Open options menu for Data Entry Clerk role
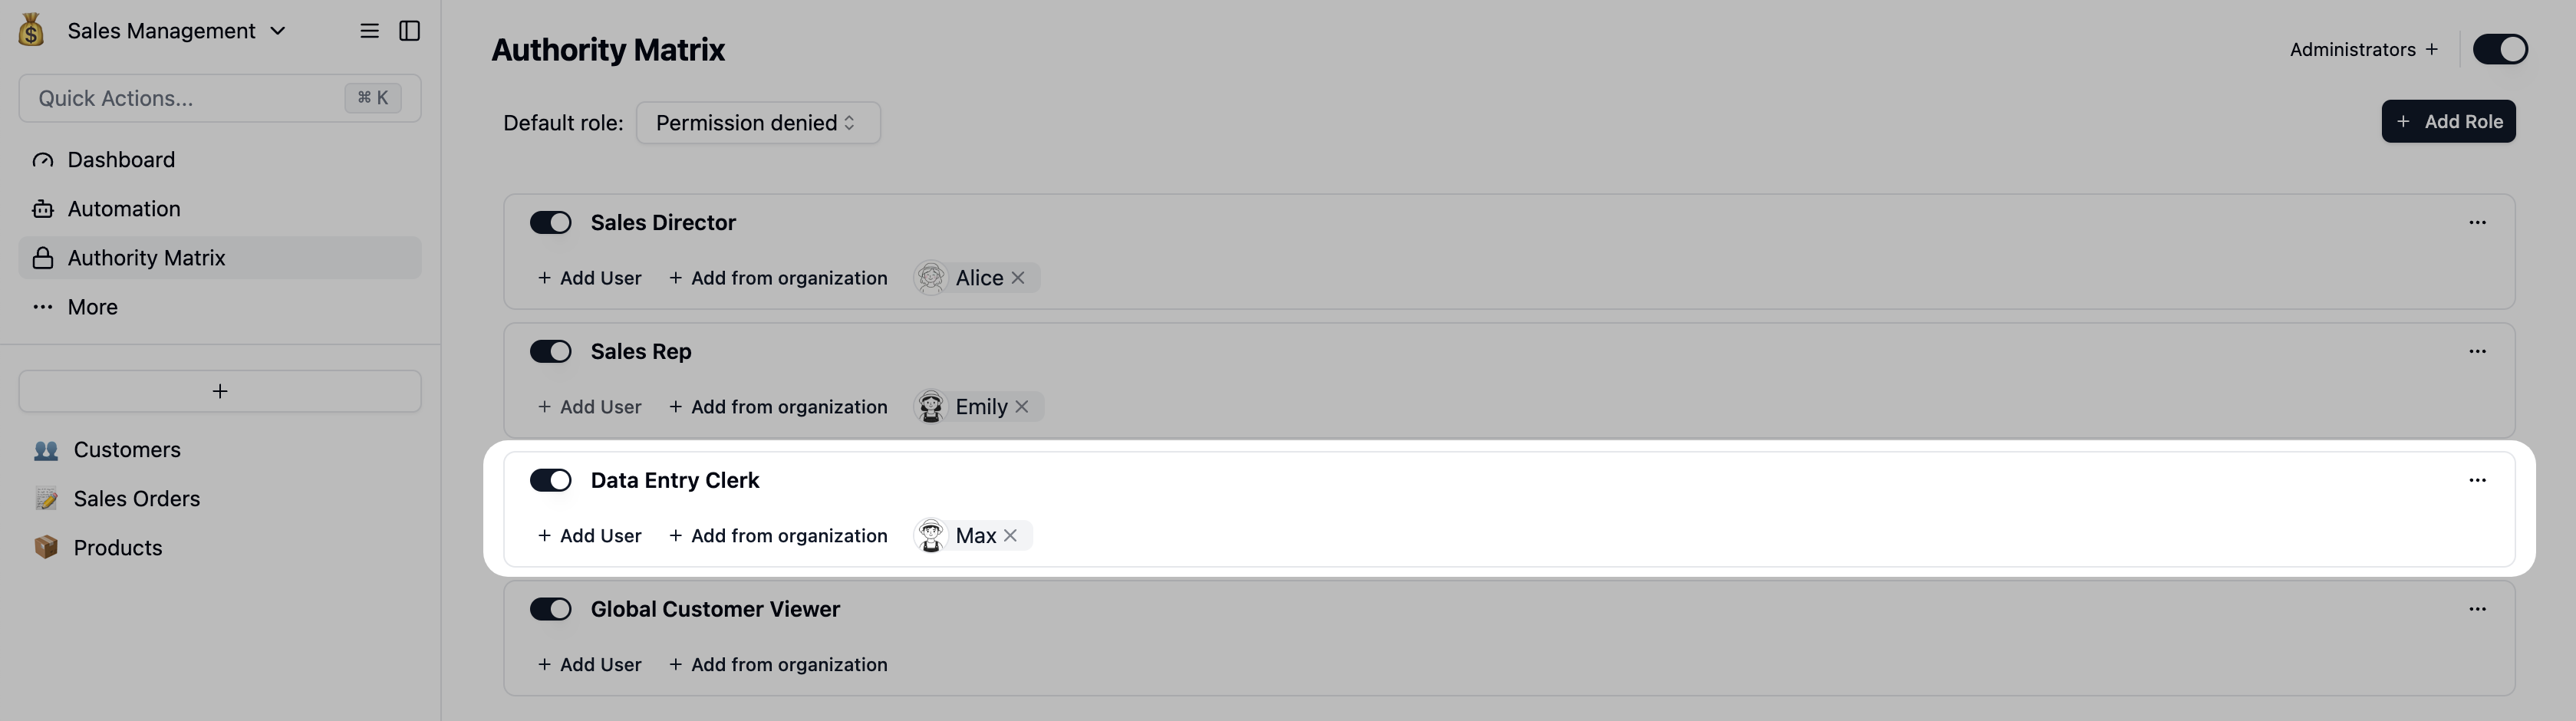The width and height of the screenshot is (2576, 721). [x=2477, y=480]
